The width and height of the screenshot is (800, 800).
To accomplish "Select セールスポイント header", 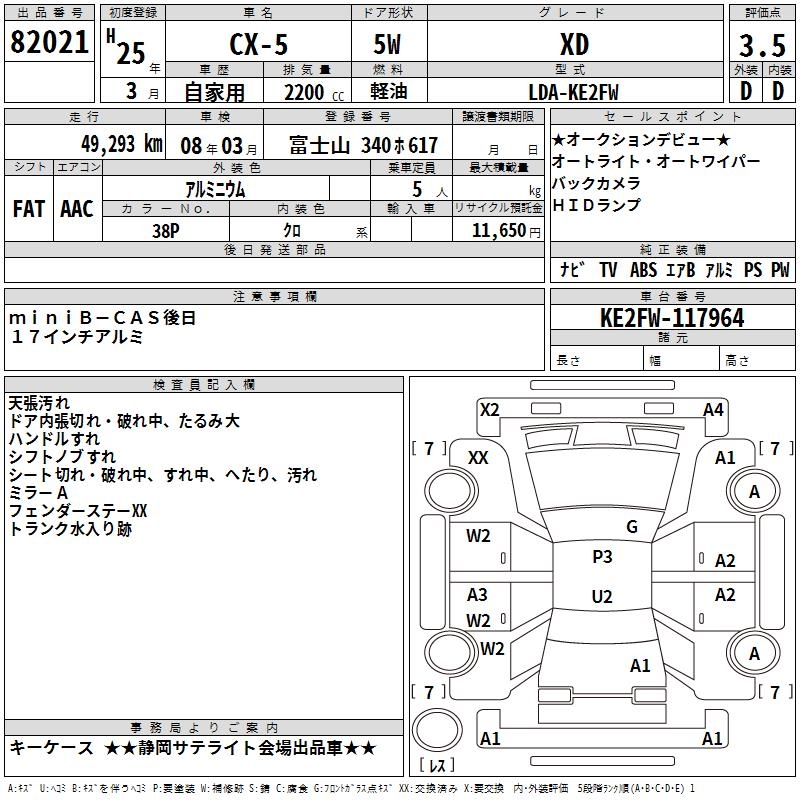I will [x=672, y=116].
